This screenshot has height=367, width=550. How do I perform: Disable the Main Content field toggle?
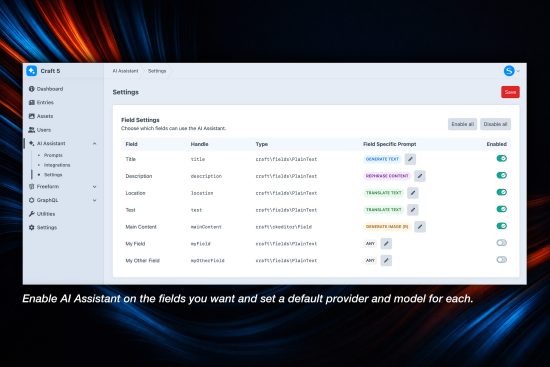coord(502,226)
